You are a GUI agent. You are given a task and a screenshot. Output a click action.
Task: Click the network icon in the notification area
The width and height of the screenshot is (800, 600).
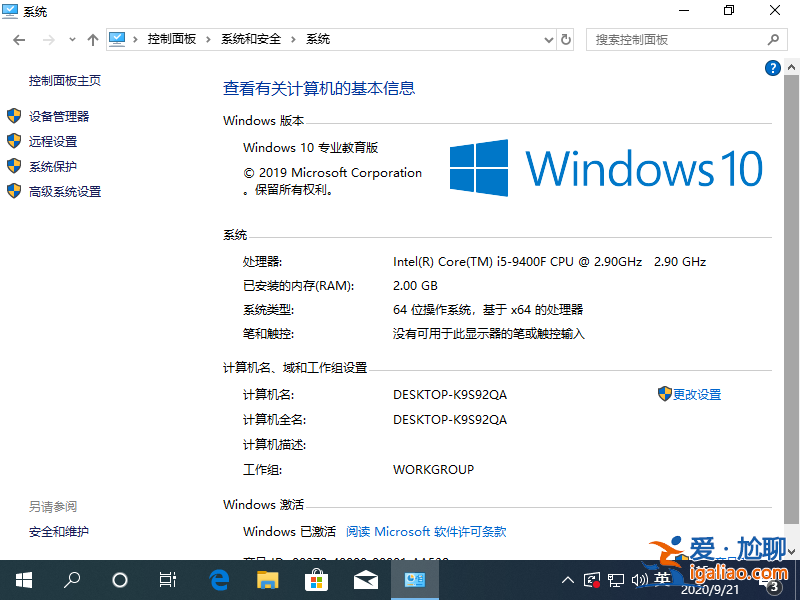(x=617, y=579)
